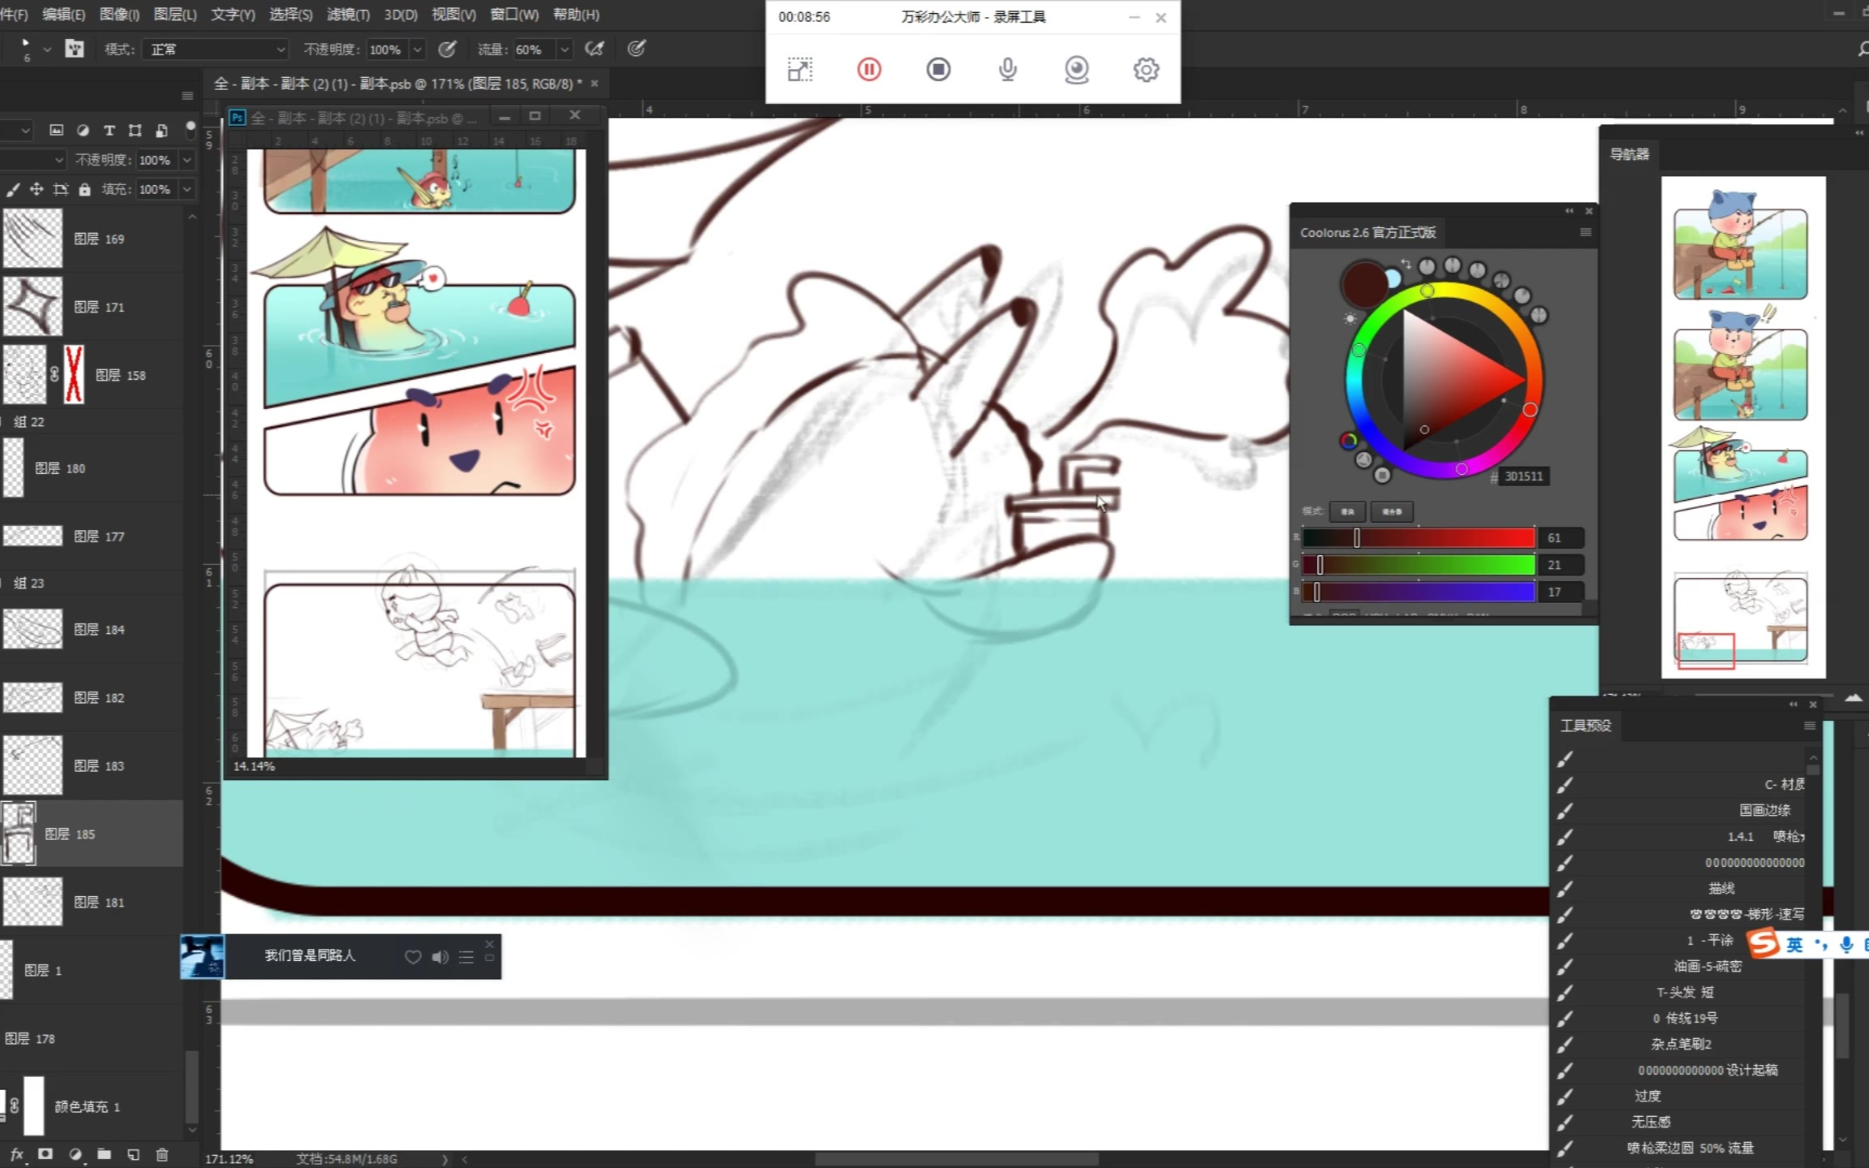
Task: Stop the screen recording
Action: pos(938,69)
